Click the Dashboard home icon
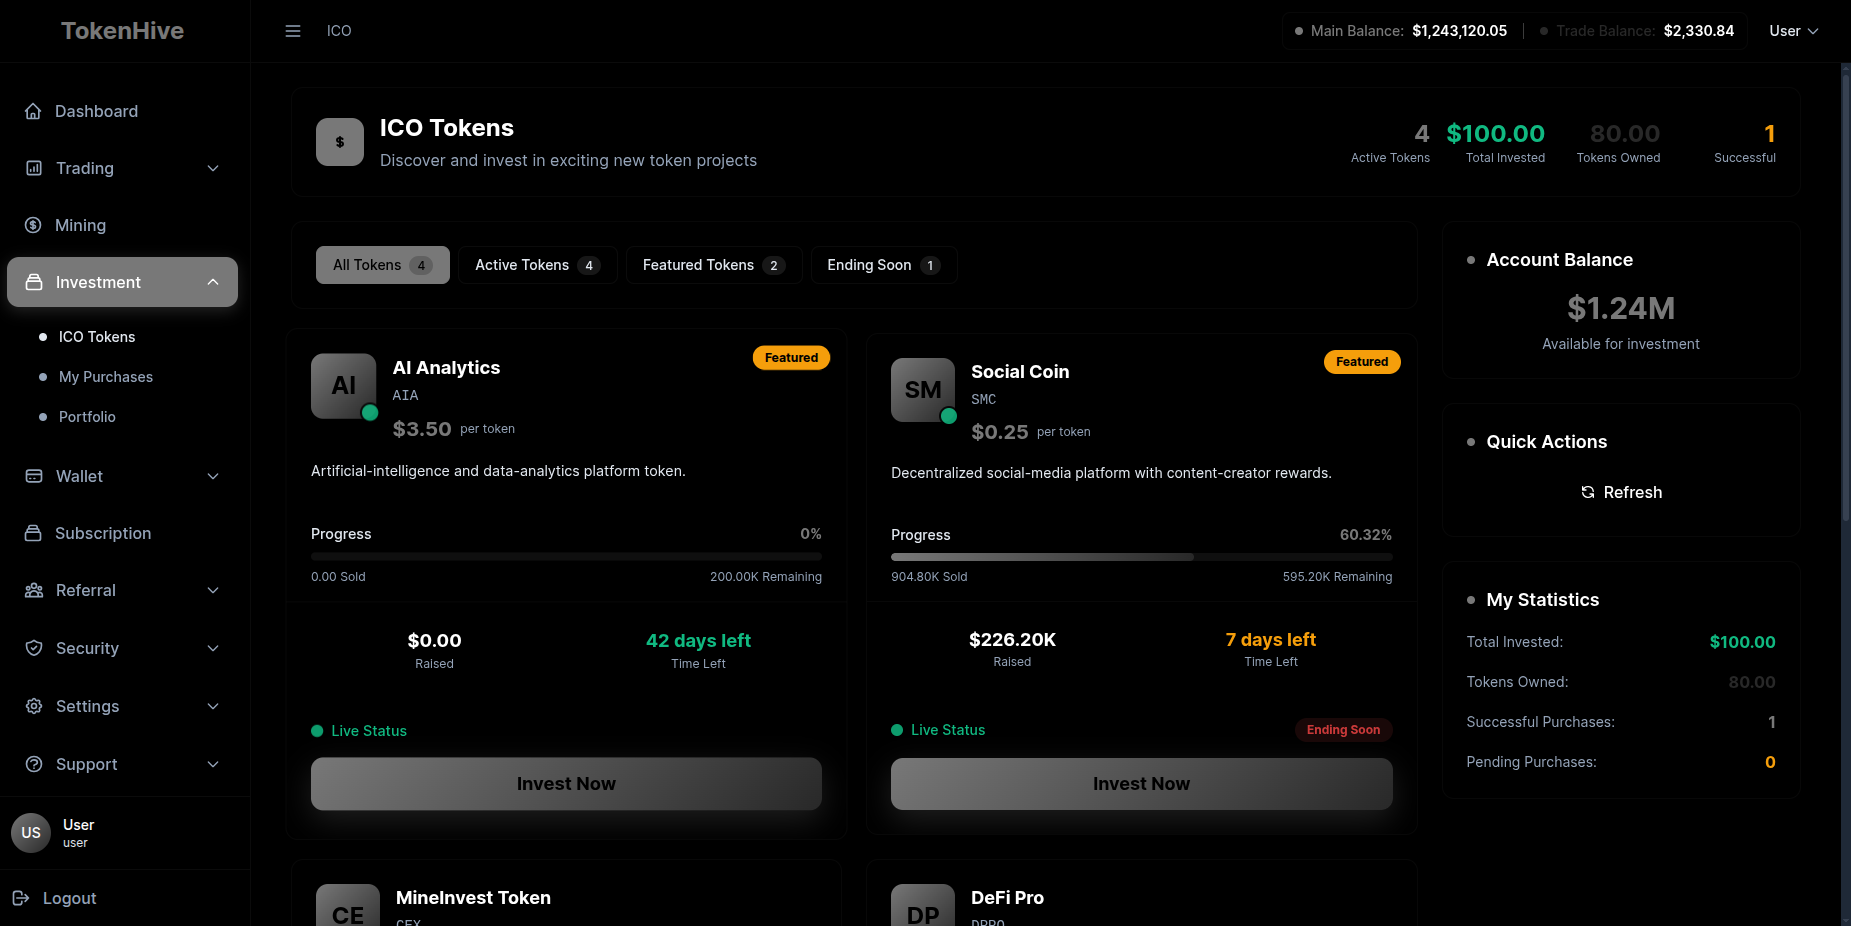The height and width of the screenshot is (926, 1851). tap(33, 111)
